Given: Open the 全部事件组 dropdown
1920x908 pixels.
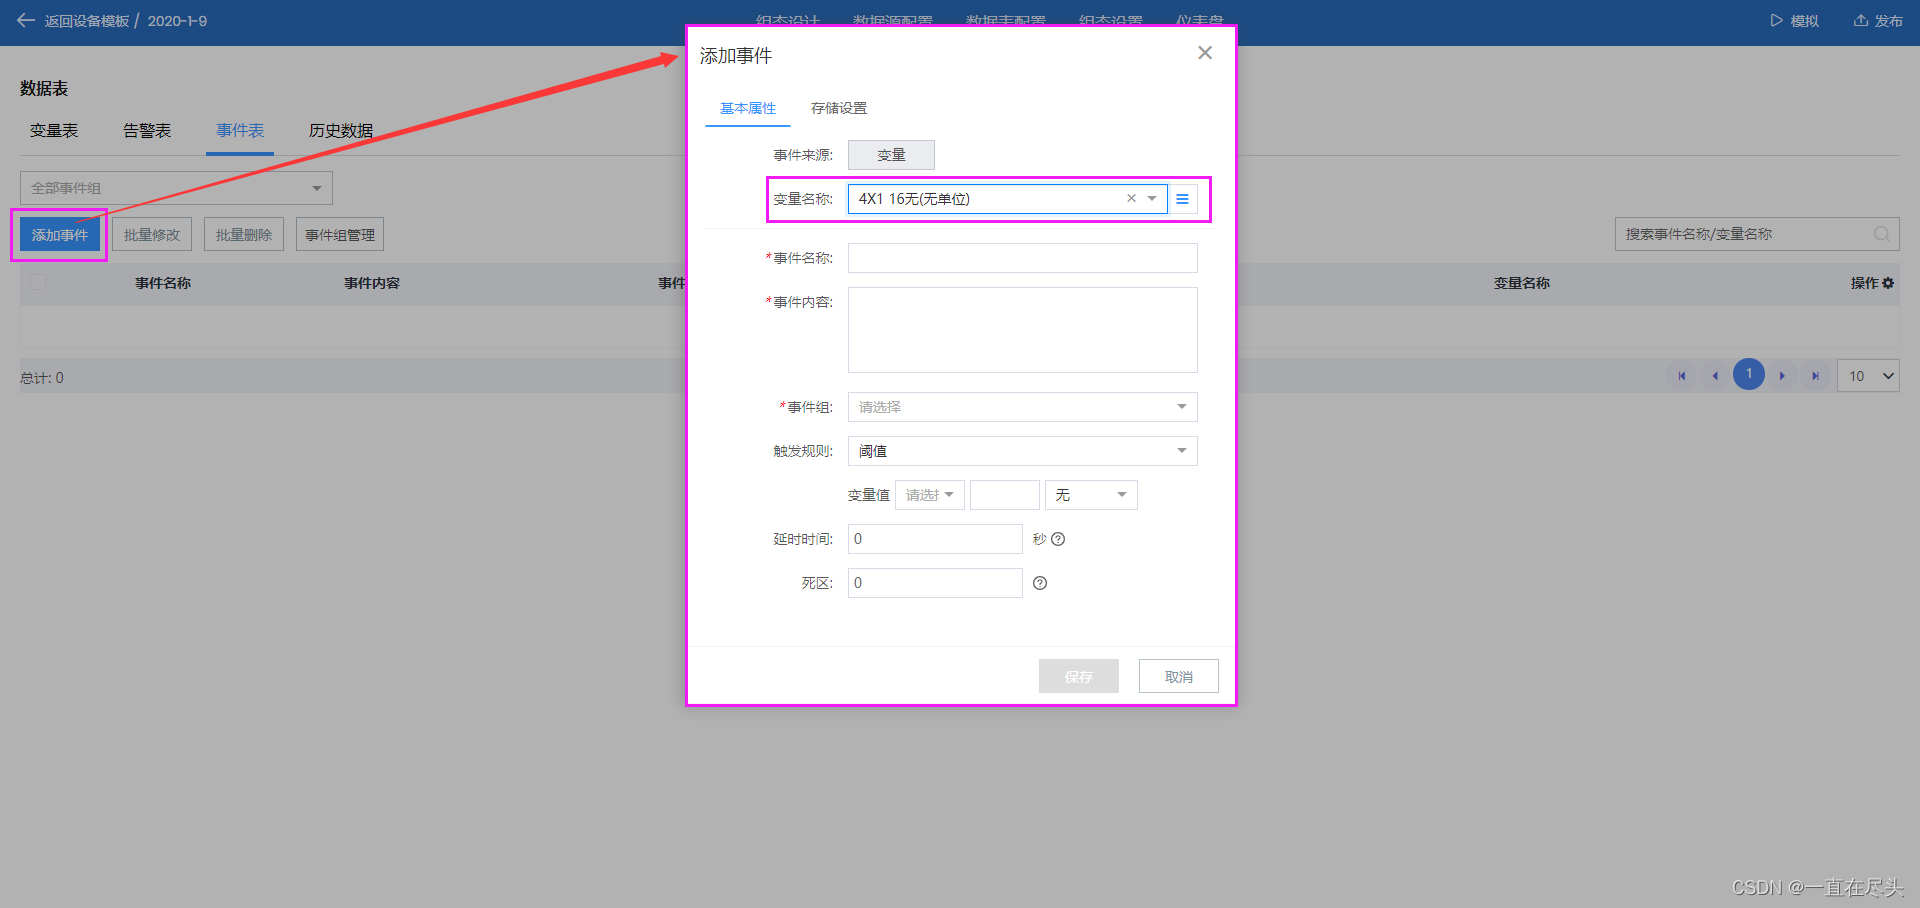Looking at the screenshot, I should [x=176, y=188].
